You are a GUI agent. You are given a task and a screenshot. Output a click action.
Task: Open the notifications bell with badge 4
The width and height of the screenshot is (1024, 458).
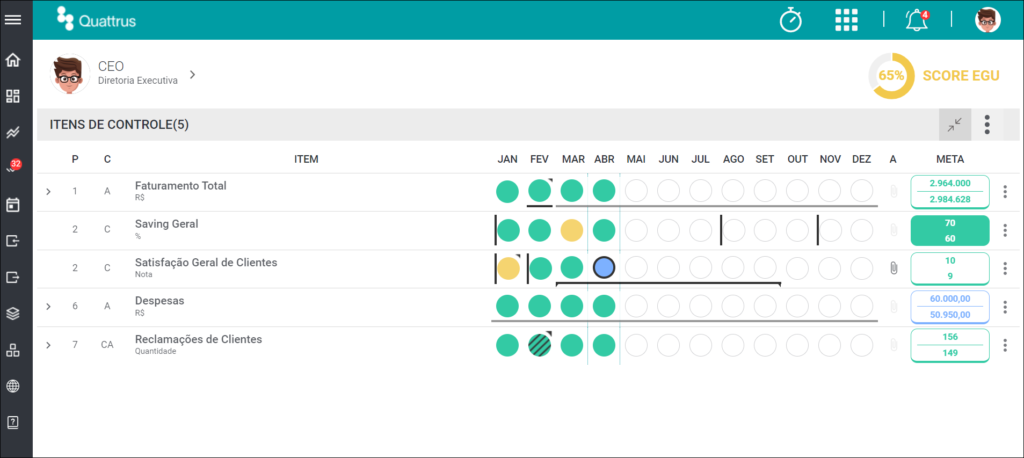917,20
